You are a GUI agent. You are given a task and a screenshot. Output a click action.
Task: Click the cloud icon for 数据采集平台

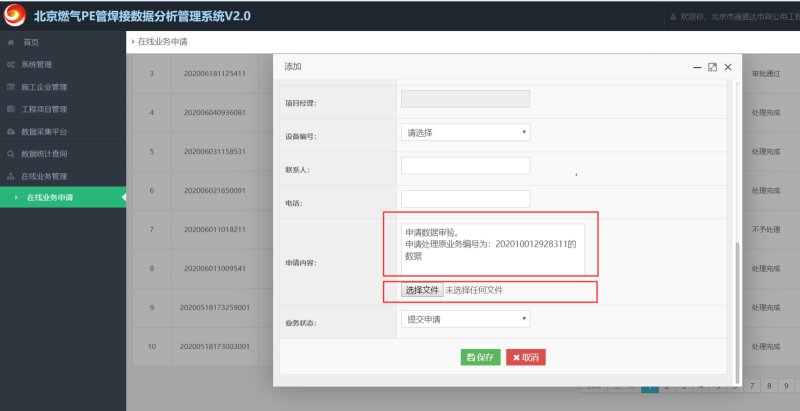10,131
